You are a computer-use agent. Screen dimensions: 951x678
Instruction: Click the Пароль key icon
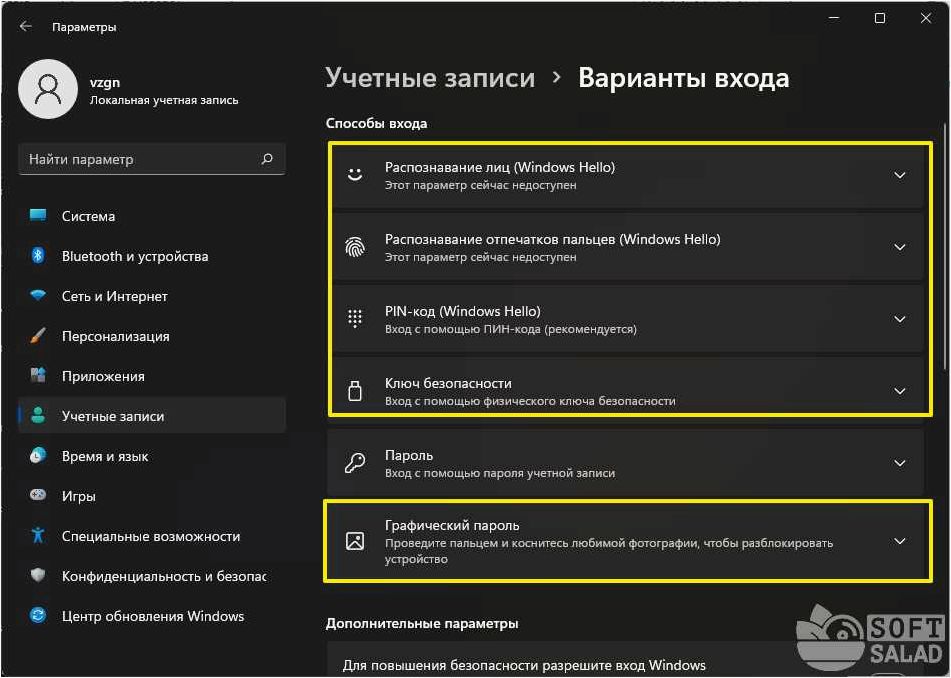355,463
